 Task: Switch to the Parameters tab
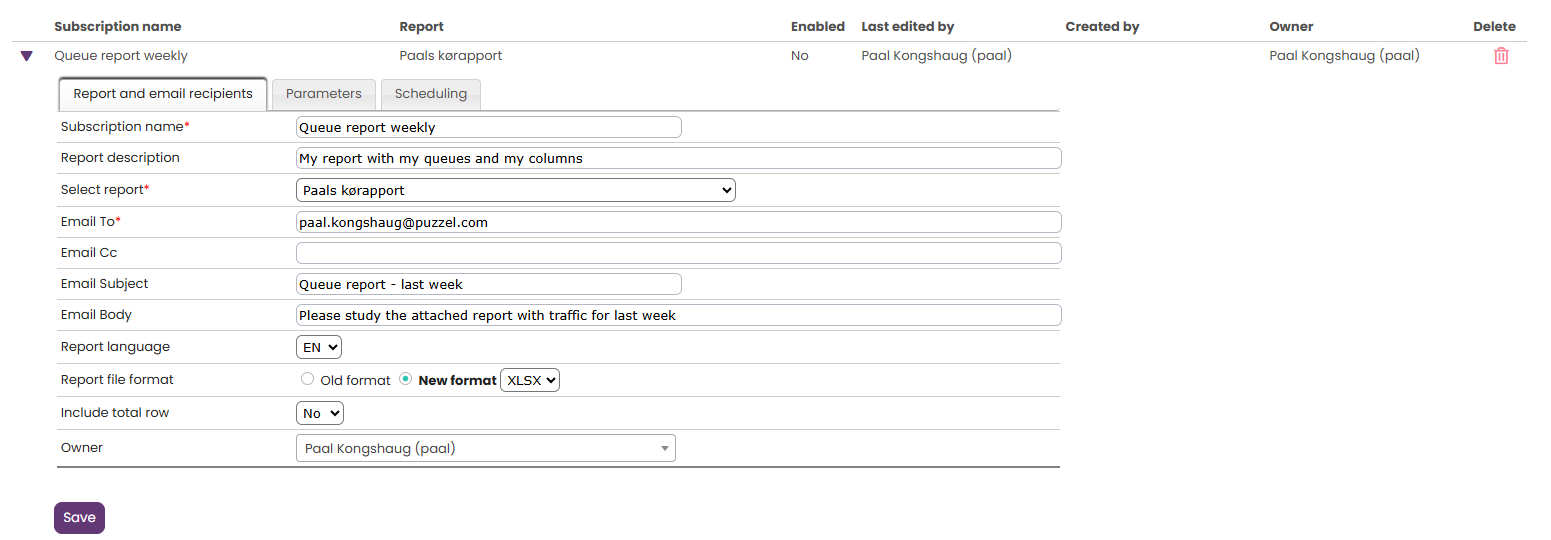coord(324,94)
